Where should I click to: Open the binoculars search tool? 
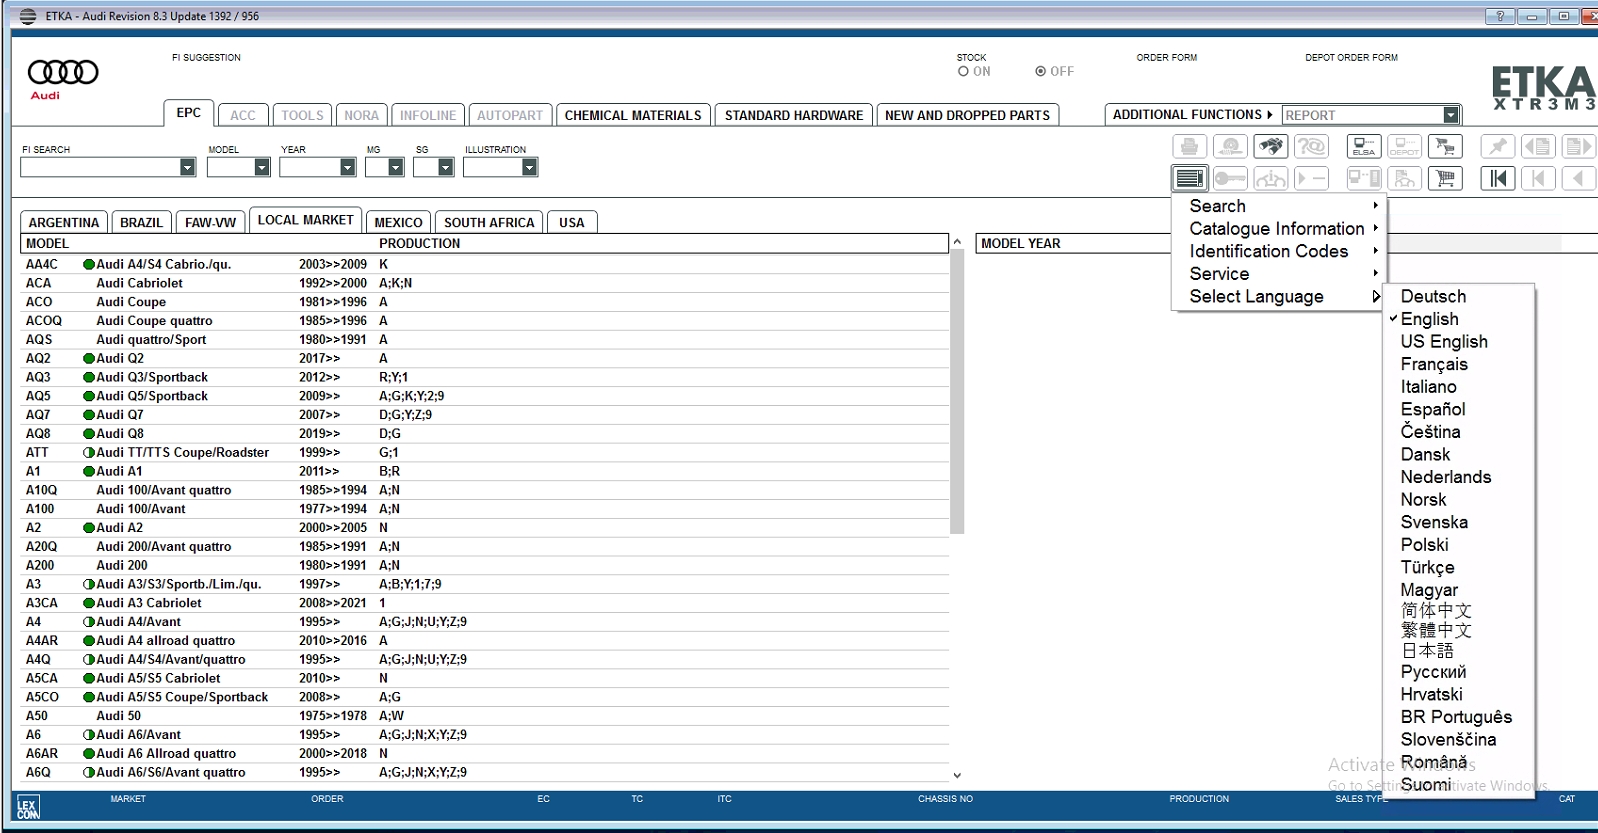point(1271,147)
